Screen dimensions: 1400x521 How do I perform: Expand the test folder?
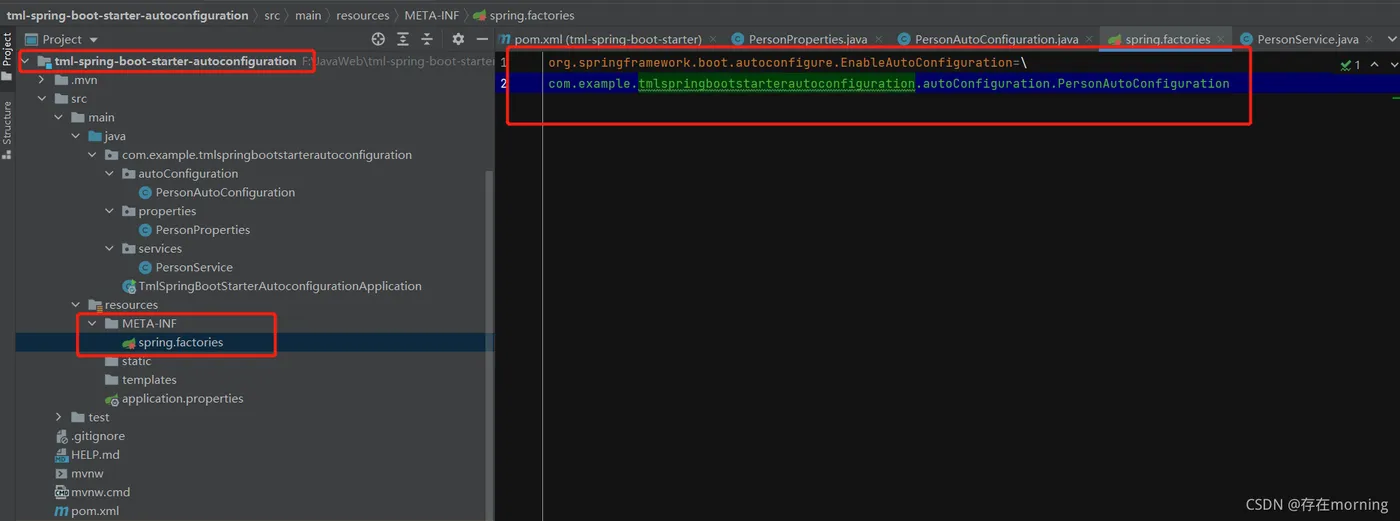pyautogui.click(x=59, y=417)
